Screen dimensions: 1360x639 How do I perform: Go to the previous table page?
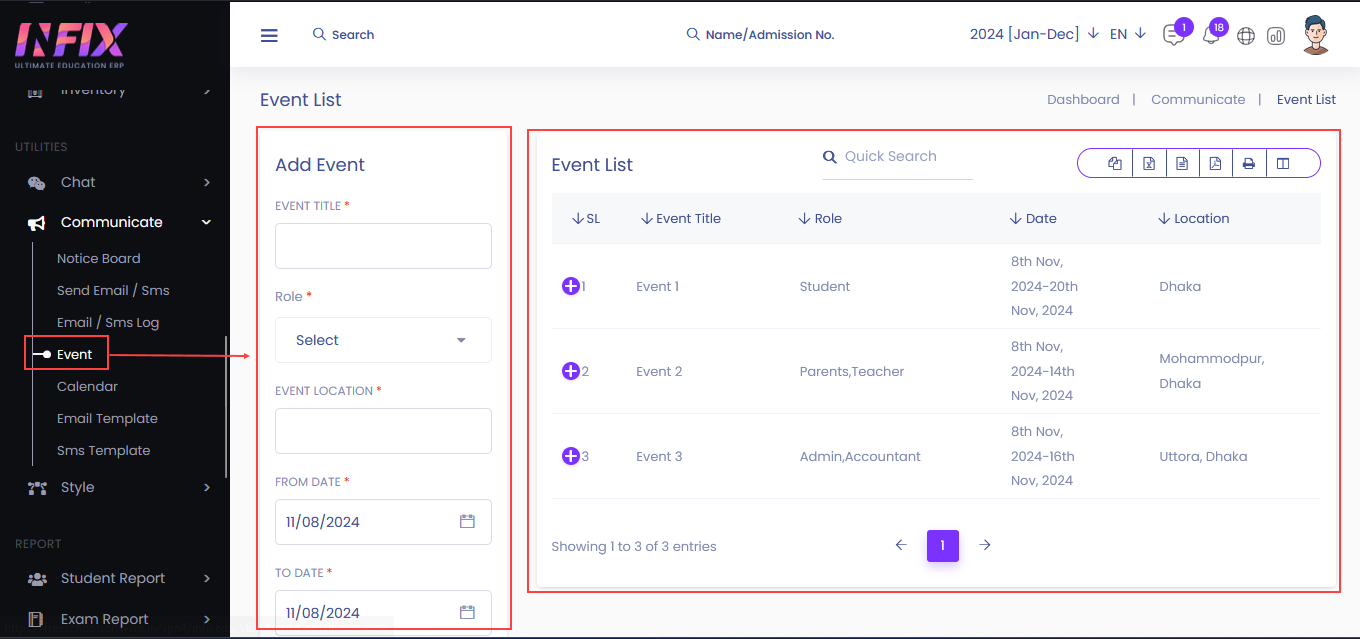pos(900,545)
